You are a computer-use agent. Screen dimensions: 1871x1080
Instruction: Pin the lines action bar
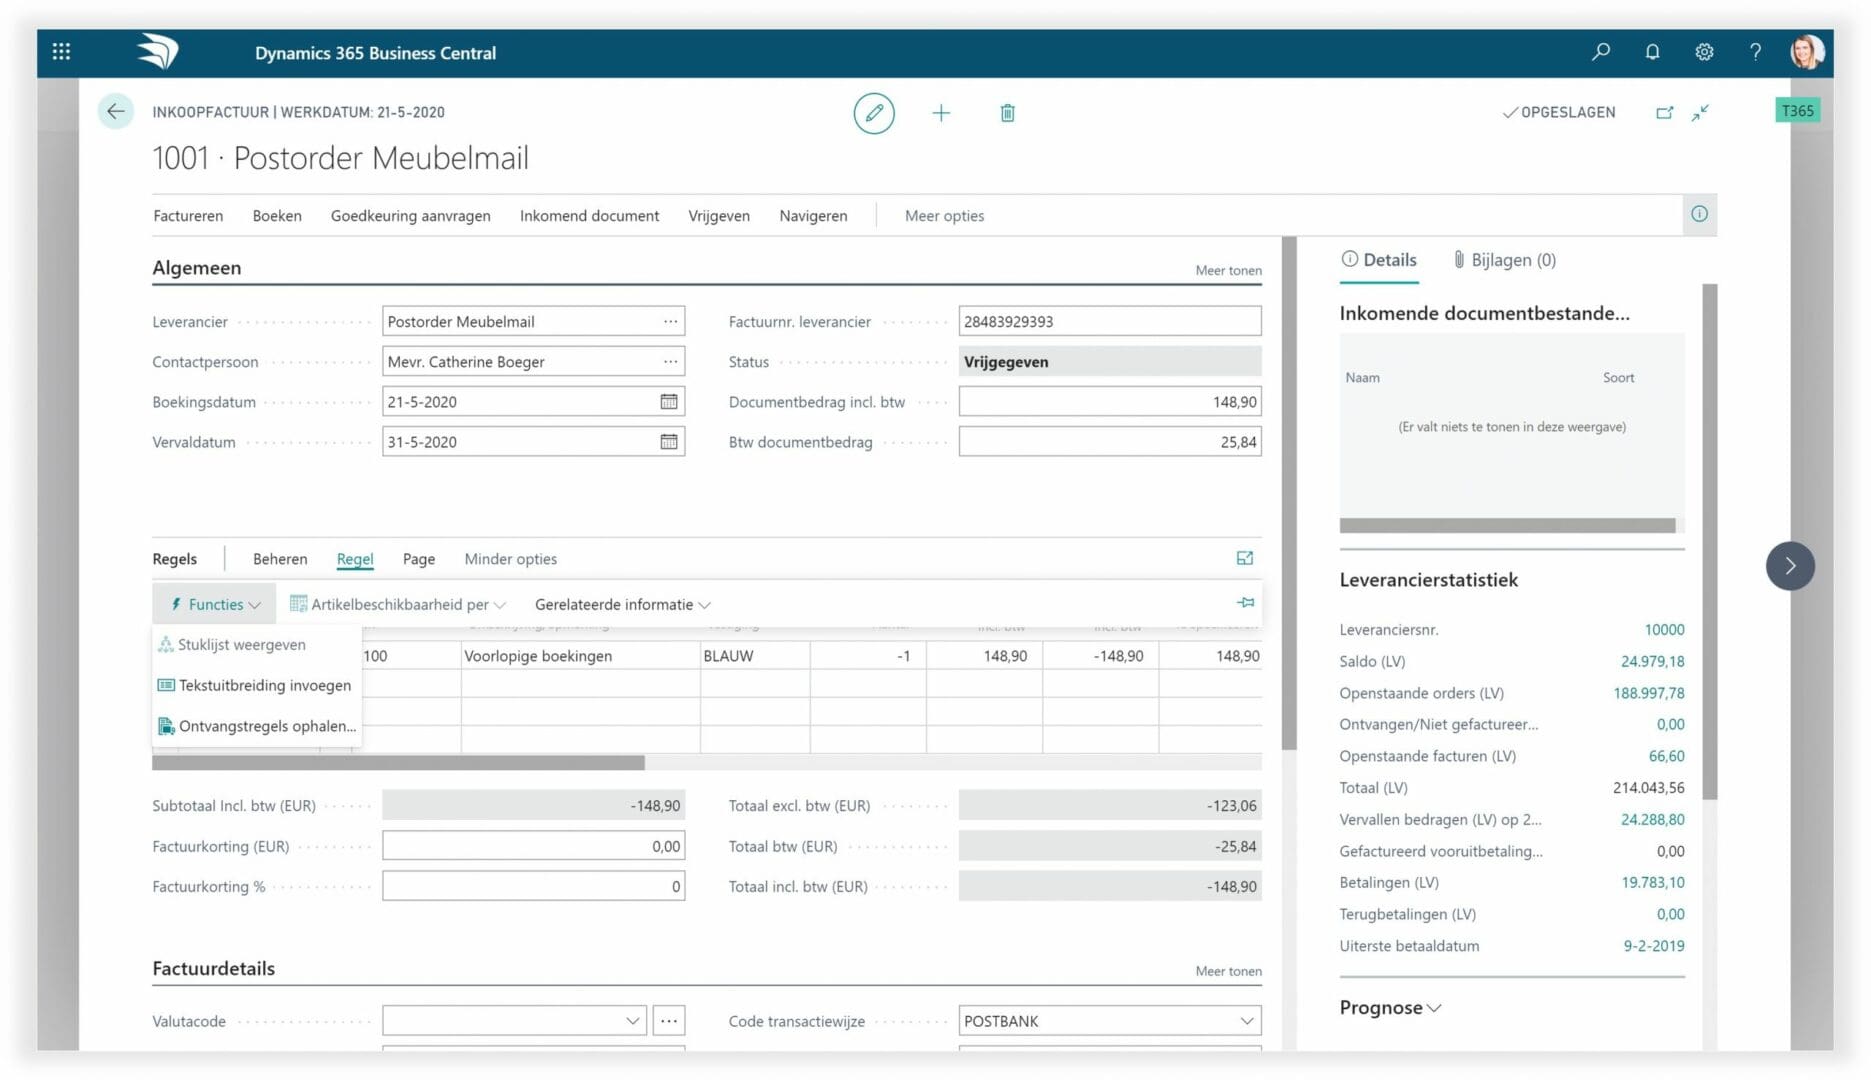tap(1245, 603)
